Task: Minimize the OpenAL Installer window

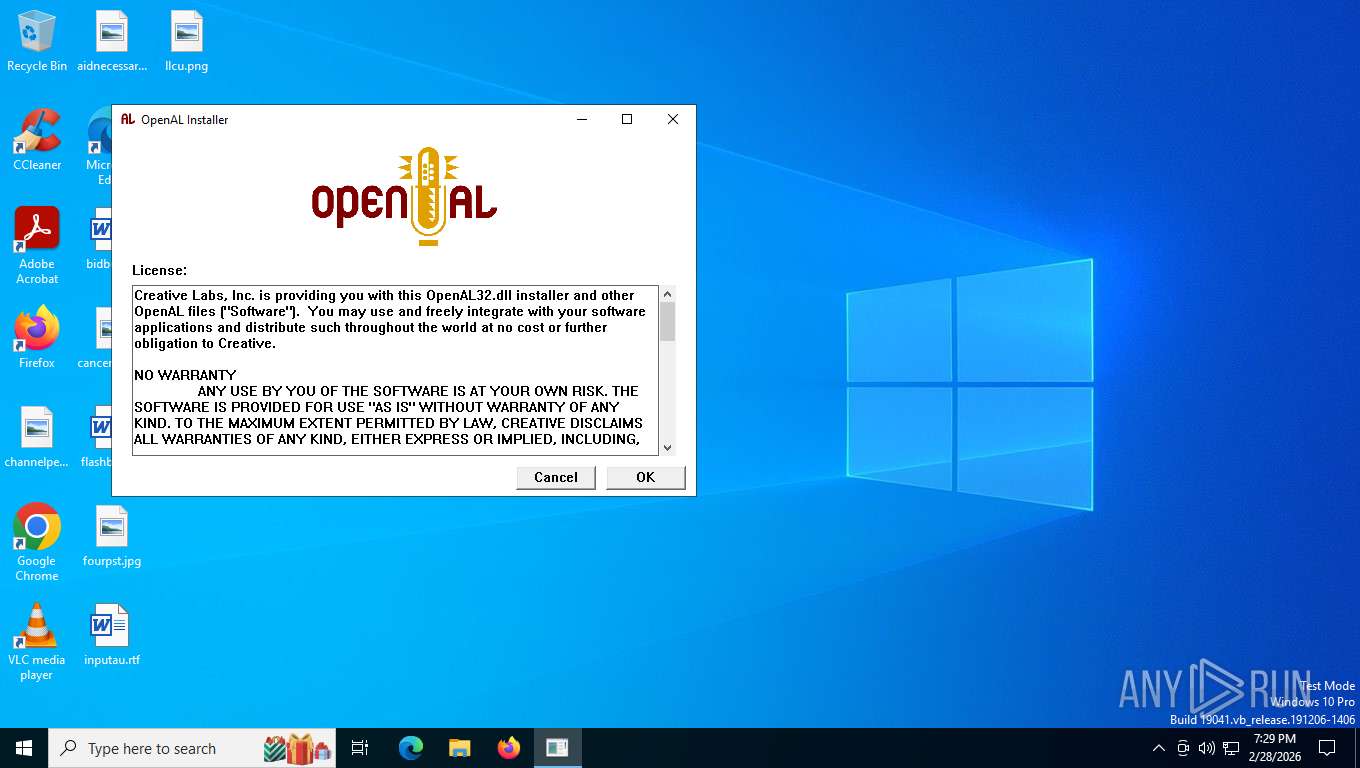Action: 582,119
